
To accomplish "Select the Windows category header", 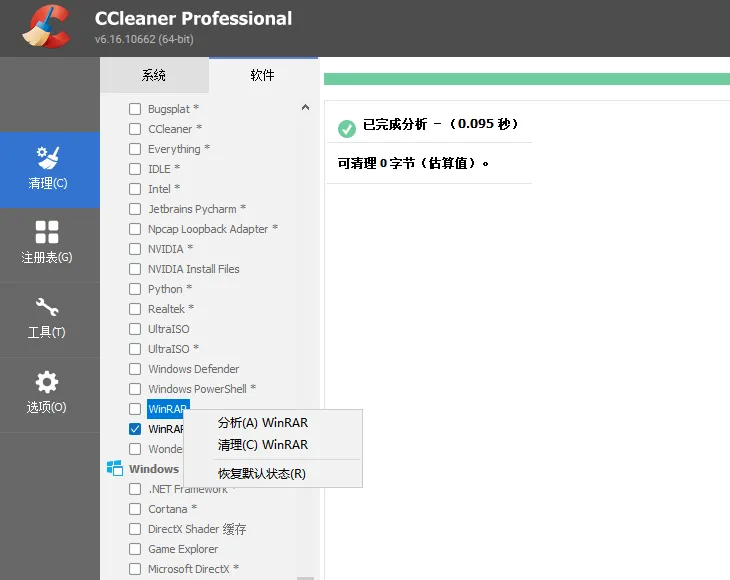I will tap(154, 469).
